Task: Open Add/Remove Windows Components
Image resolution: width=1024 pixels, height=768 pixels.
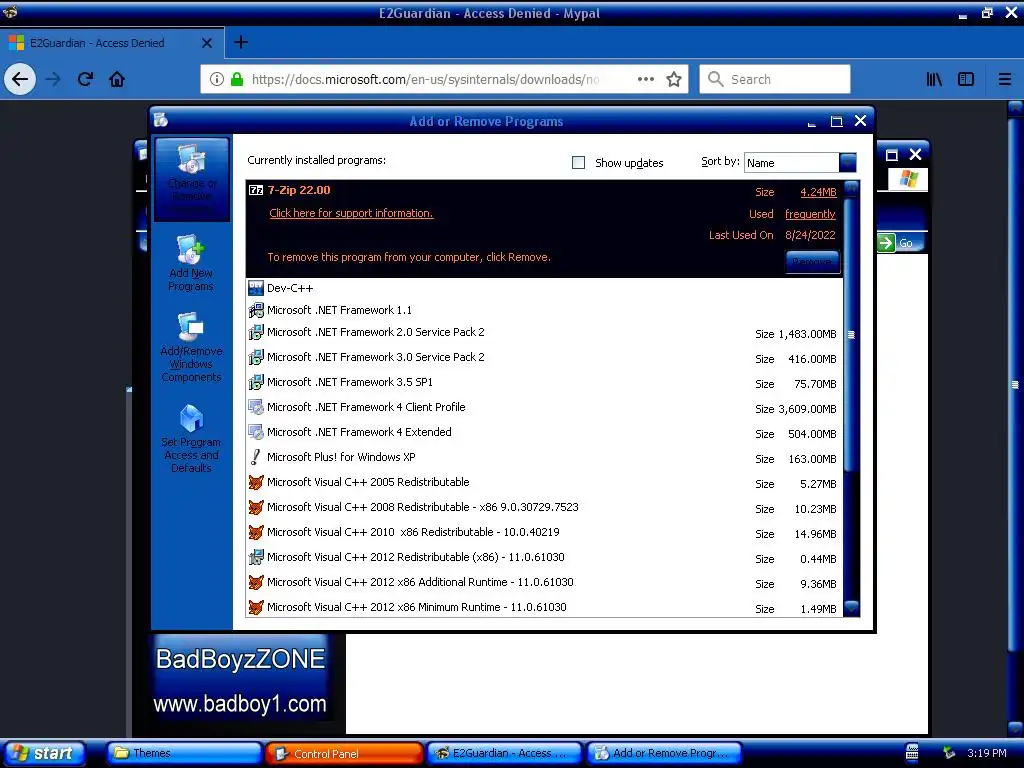Action: pyautogui.click(x=191, y=347)
